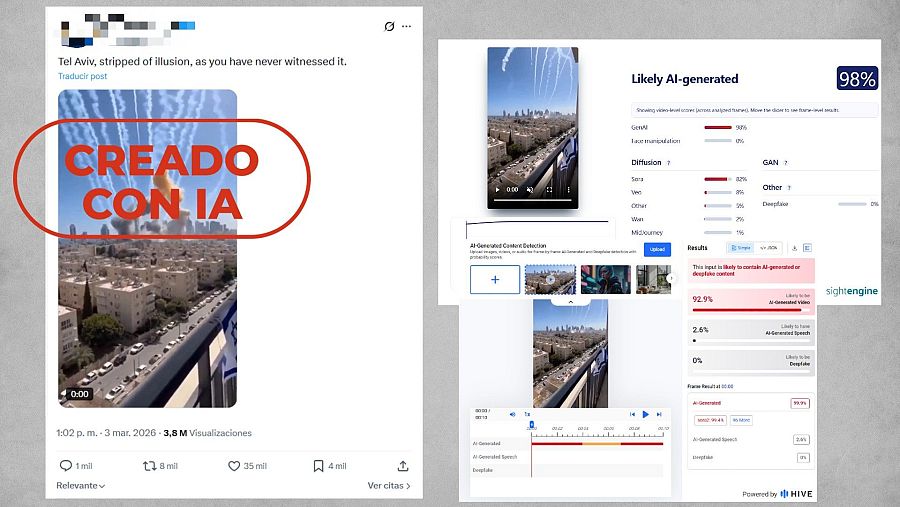Click the 2.6% AI-Generated Speech score card

point(751,331)
